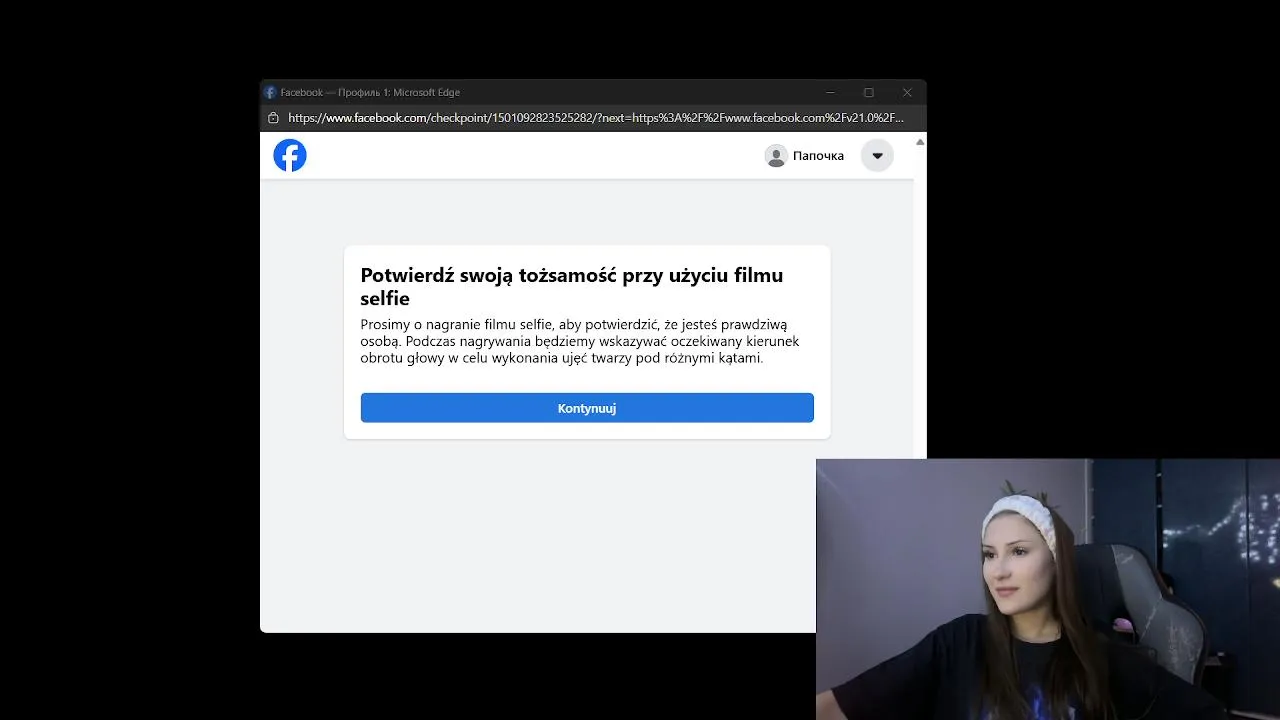This screenshot has width=1280, height=720.
Task: Minimize the Edge window
Action: coord(830,92)
